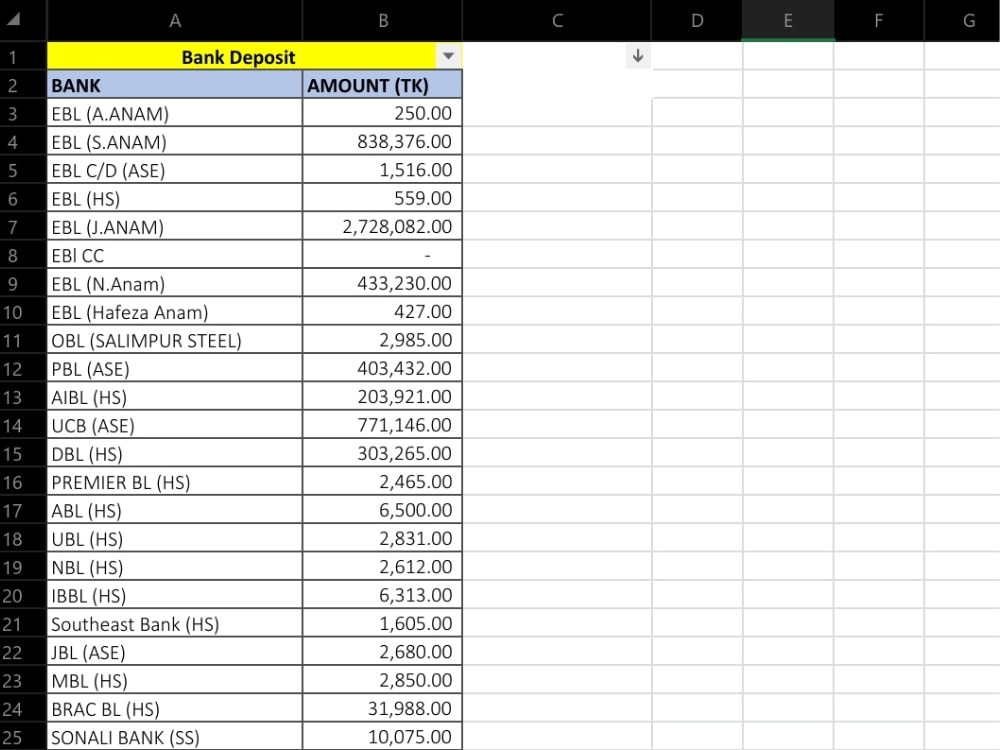This screenshot has height=750, width=1000.
Task: Select the EBL C/D (ASE) cell
Action: pos(175,170)
